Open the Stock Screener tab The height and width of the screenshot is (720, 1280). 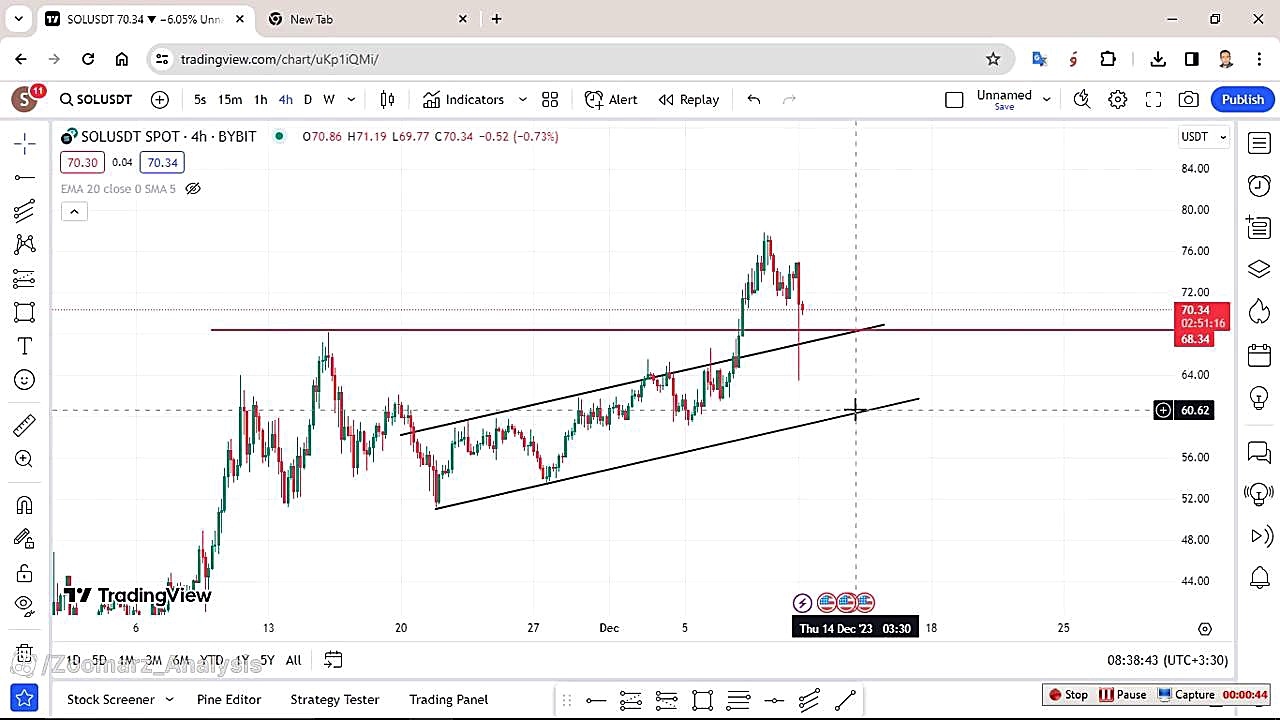110,699
